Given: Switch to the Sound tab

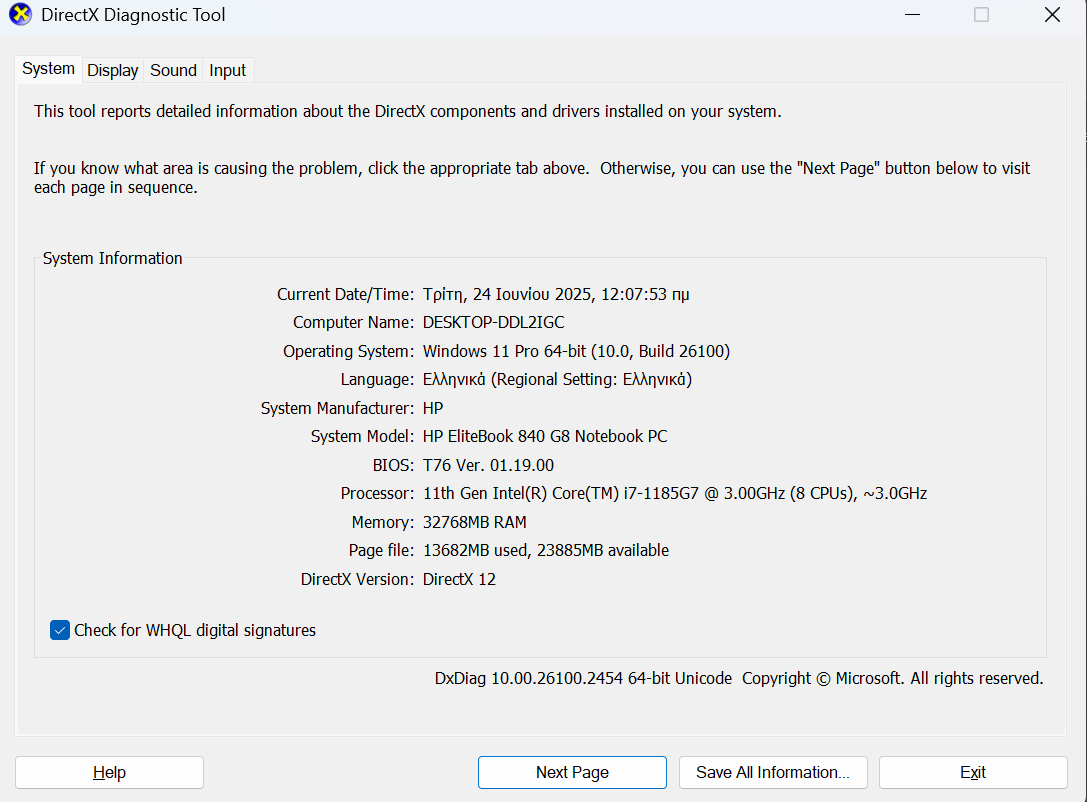Looking at the screenshot, I should (x=173, y=70).
